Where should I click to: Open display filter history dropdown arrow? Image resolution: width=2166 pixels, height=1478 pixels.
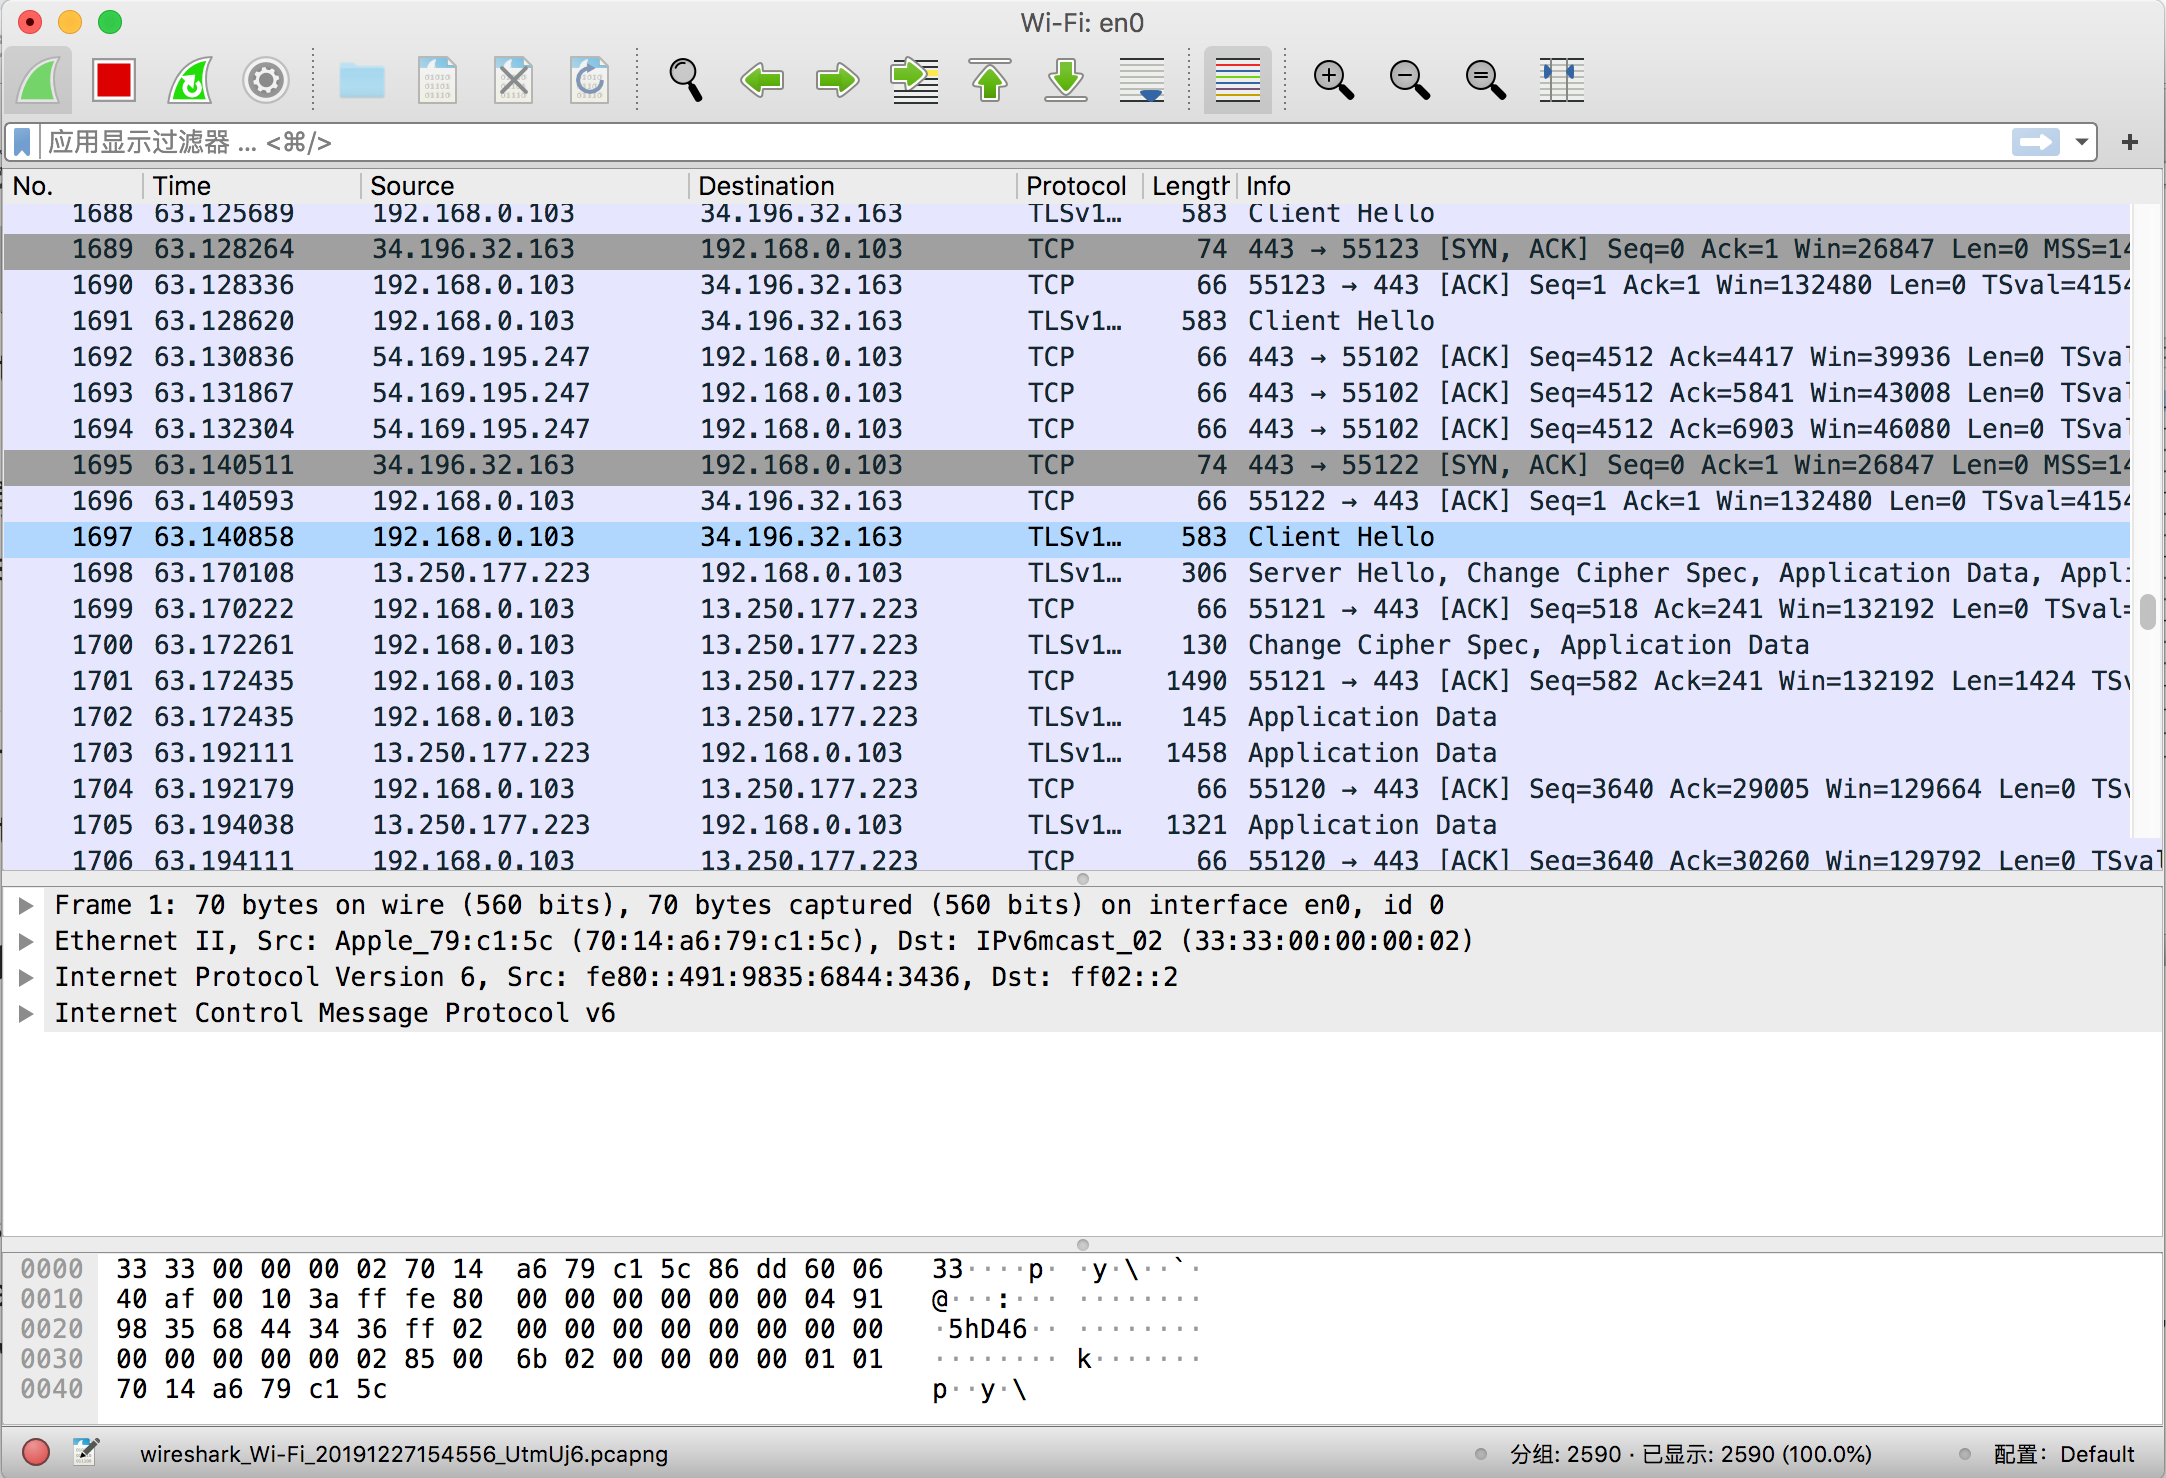[2082, 142]
